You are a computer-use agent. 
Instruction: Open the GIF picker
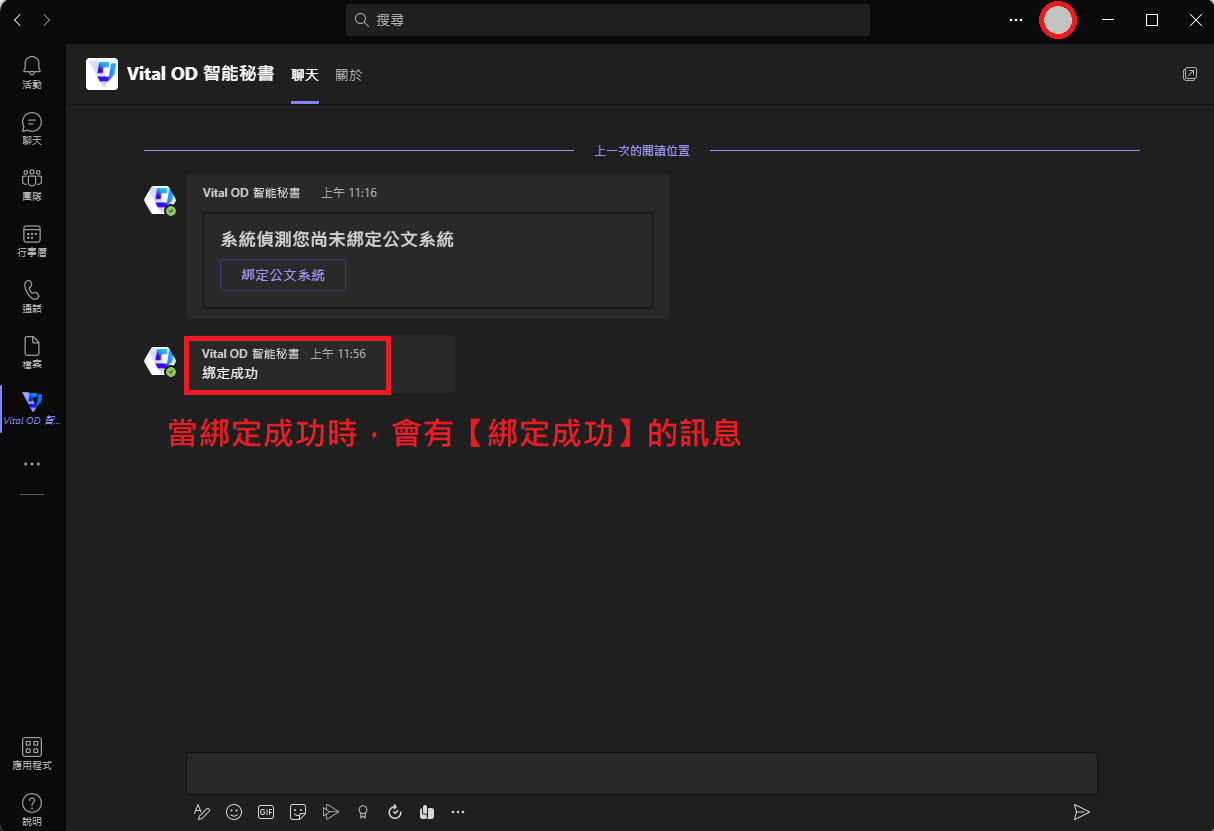pyautogui.click(x=266, y=812)
